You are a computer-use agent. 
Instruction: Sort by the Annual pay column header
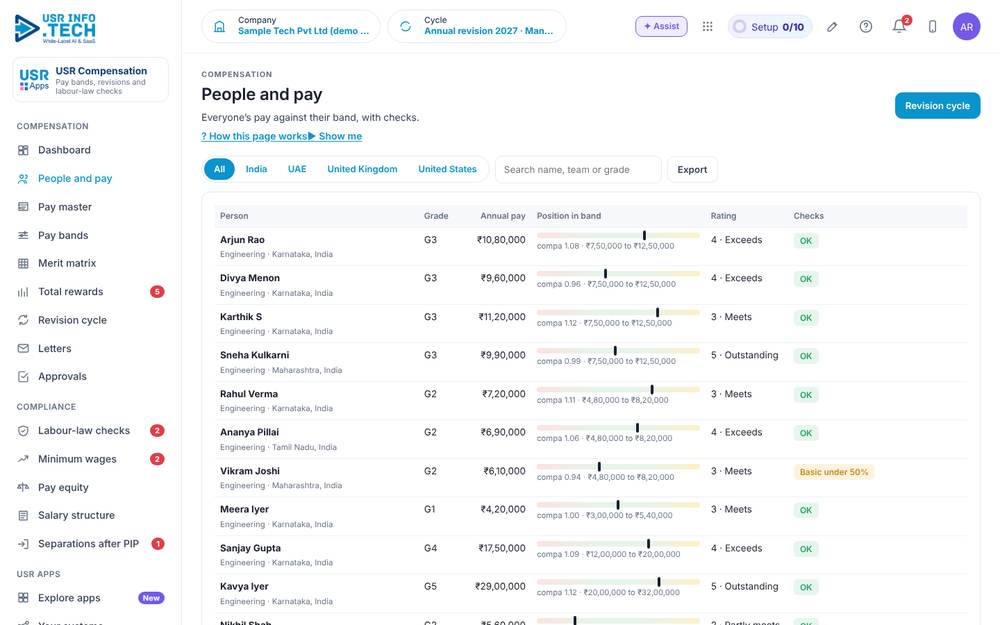pos(503,216)
